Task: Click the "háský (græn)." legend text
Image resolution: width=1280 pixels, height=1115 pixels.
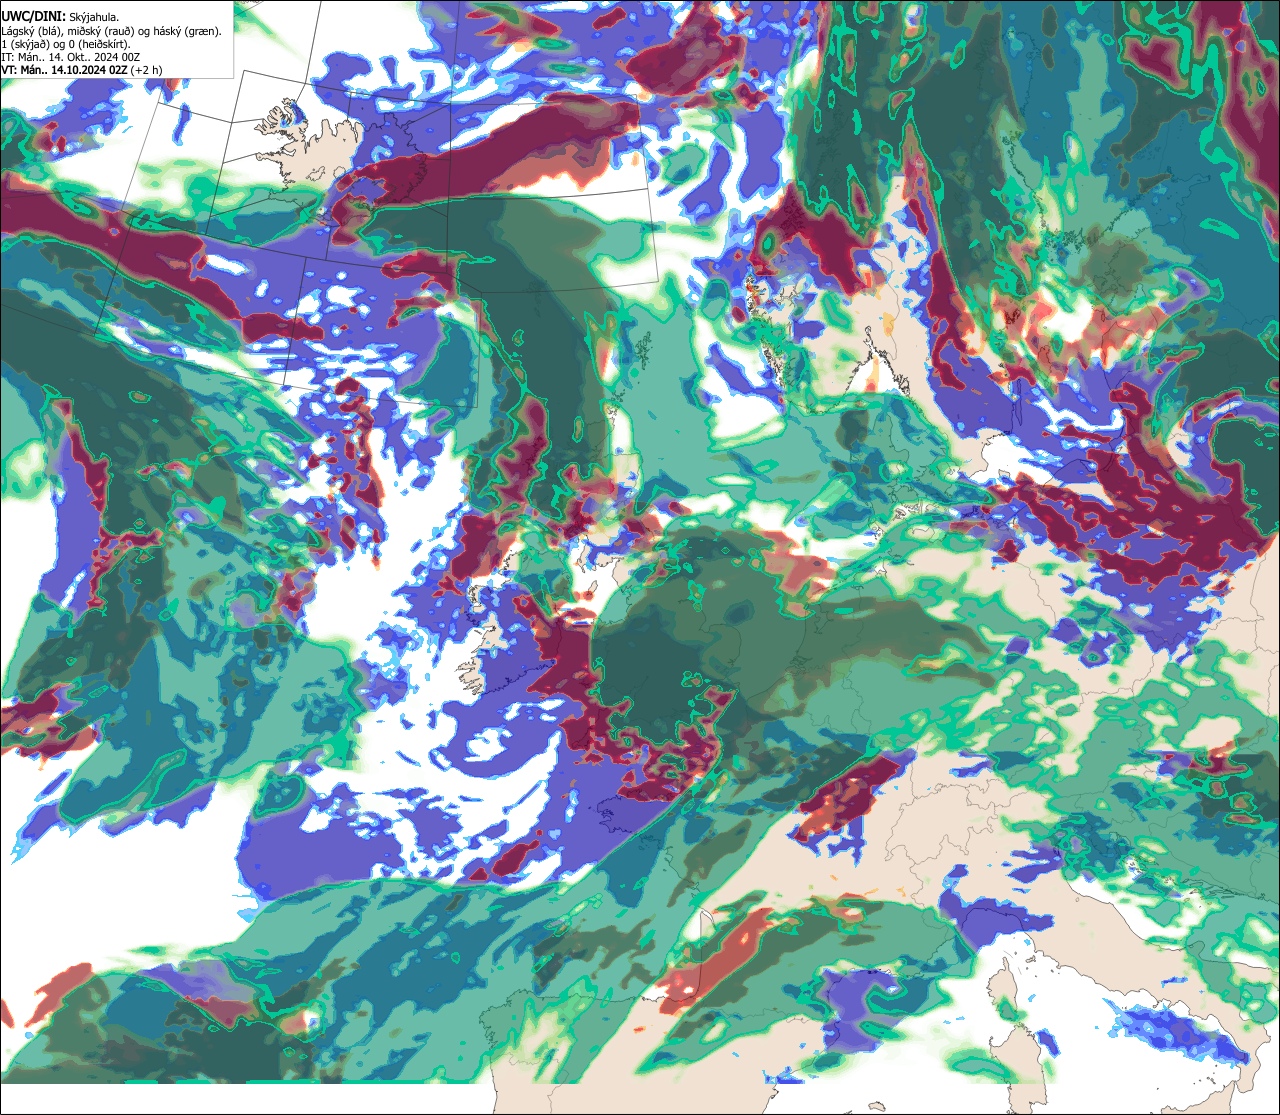Action: (x=187, y=31)
